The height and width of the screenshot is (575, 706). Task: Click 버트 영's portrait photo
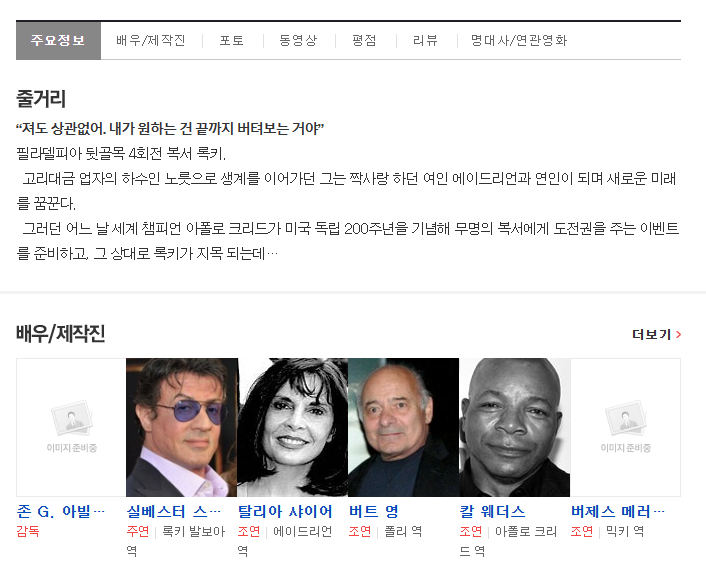click(403, 427)
